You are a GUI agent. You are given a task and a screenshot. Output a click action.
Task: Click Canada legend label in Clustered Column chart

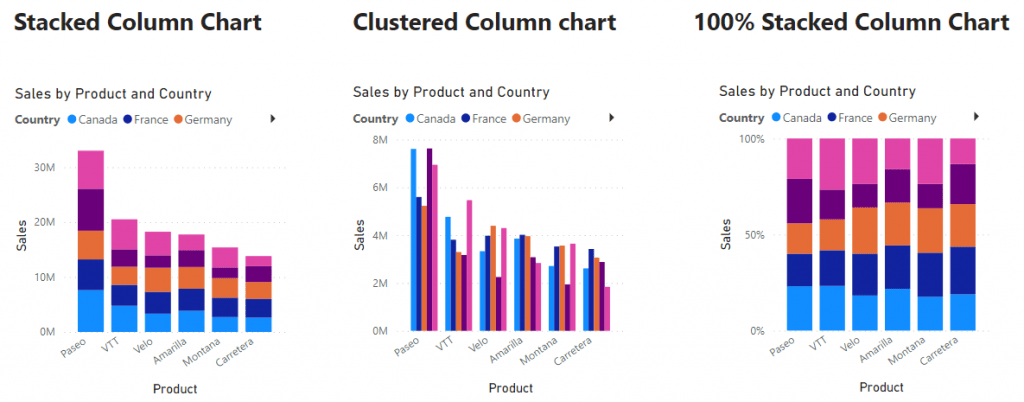tap(437, 119)
